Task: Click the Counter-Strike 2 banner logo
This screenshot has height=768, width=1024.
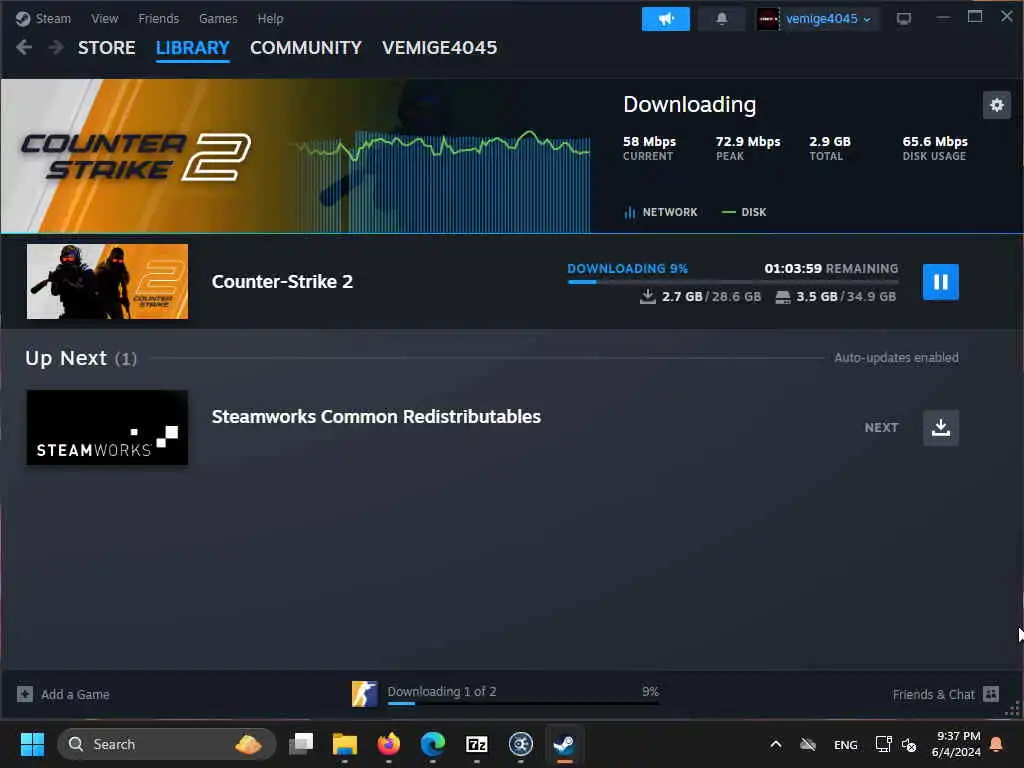Action: coord(136,157)
